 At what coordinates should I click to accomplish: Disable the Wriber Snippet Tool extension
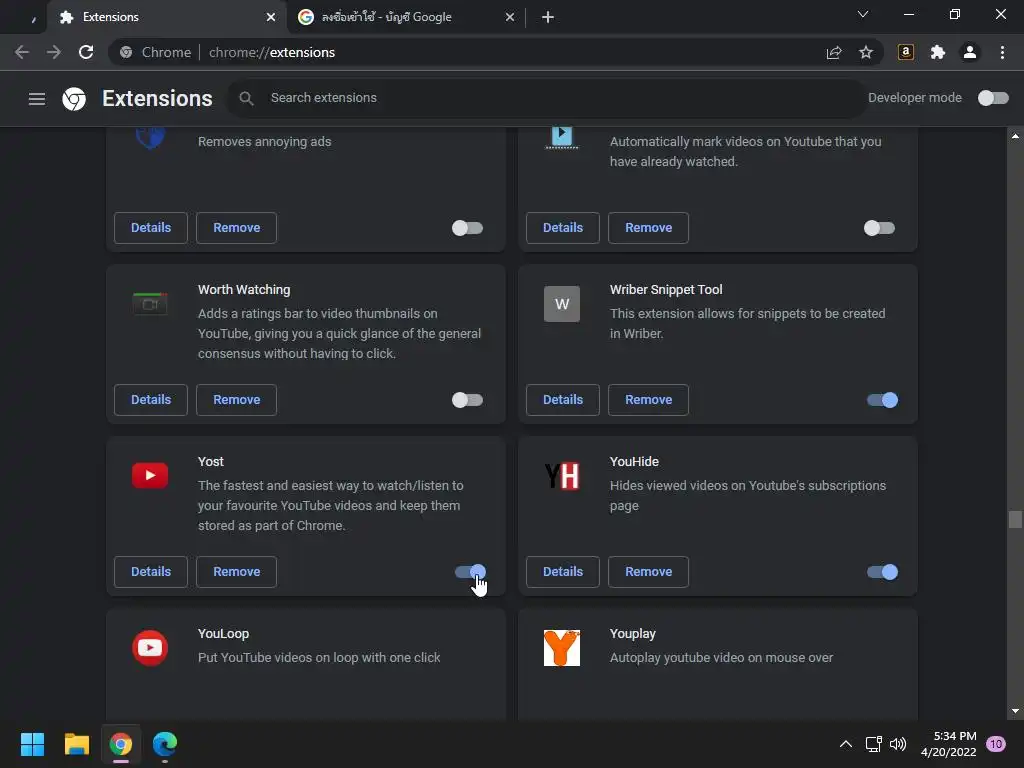[x=882, y=400]
